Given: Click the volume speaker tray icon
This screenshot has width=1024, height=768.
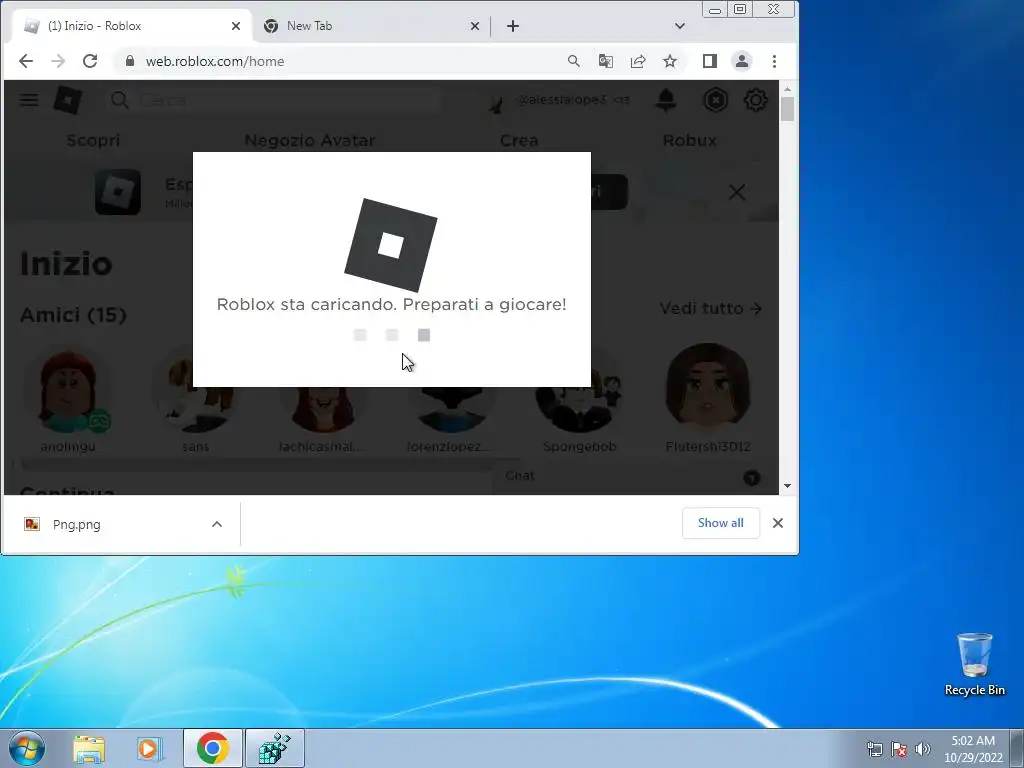Looking at the screenshot, I should click(x=923, y=749).
